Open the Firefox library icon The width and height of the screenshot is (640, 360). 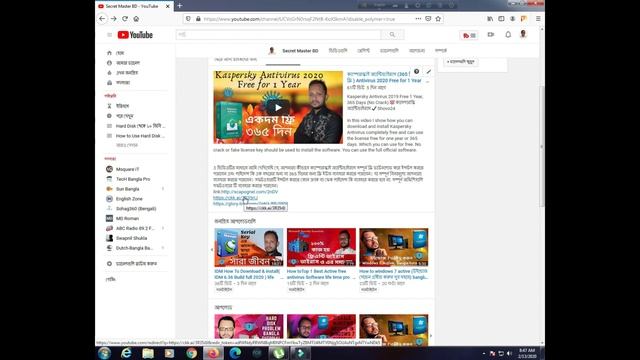(x=490, y=19)
